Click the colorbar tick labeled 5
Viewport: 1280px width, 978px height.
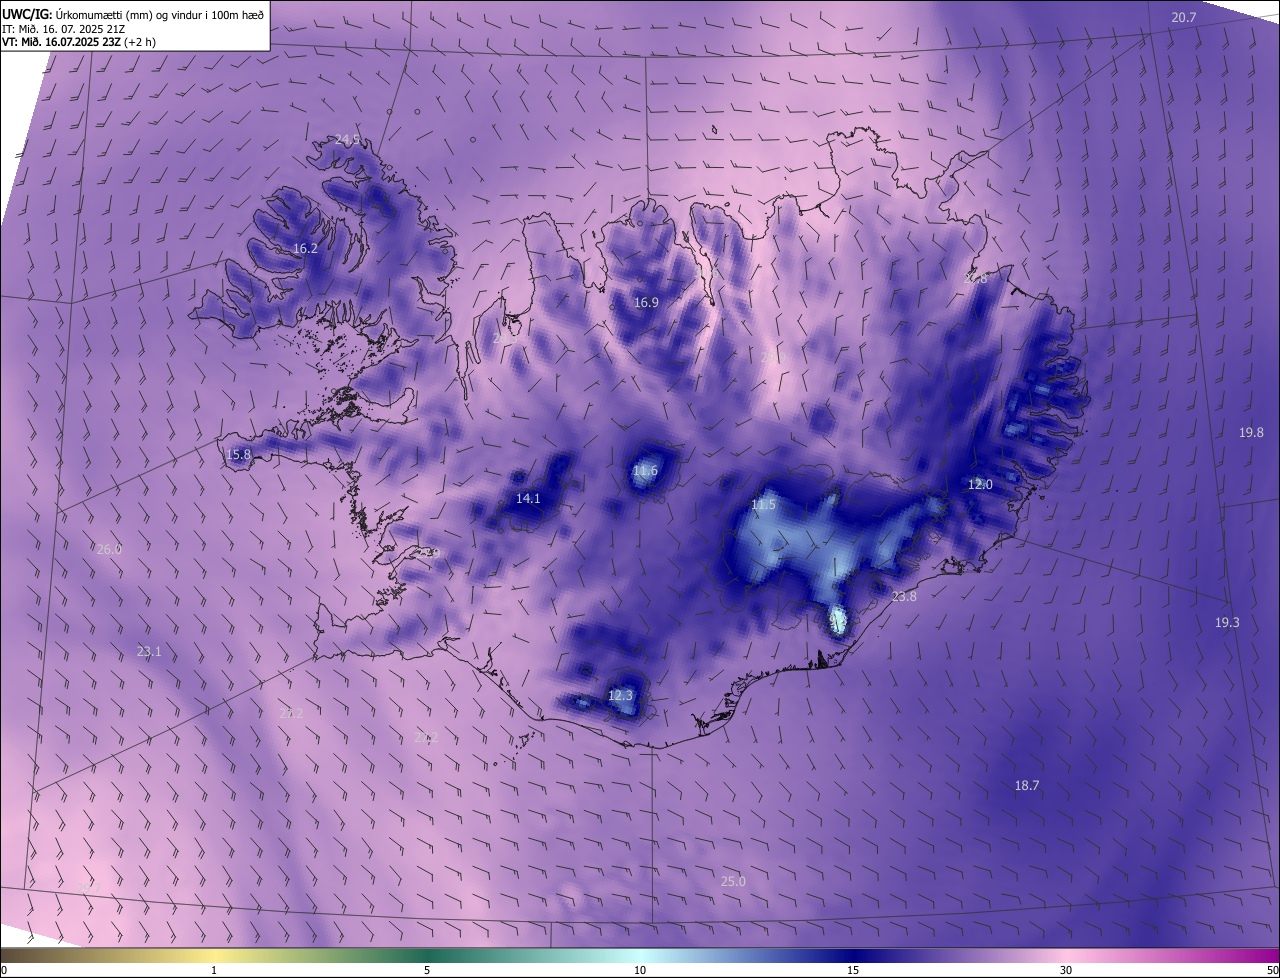click(427, 970)
